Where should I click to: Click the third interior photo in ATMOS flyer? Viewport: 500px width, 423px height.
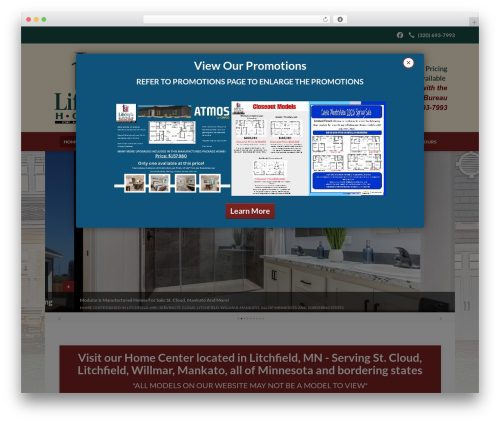coord(185,183)
